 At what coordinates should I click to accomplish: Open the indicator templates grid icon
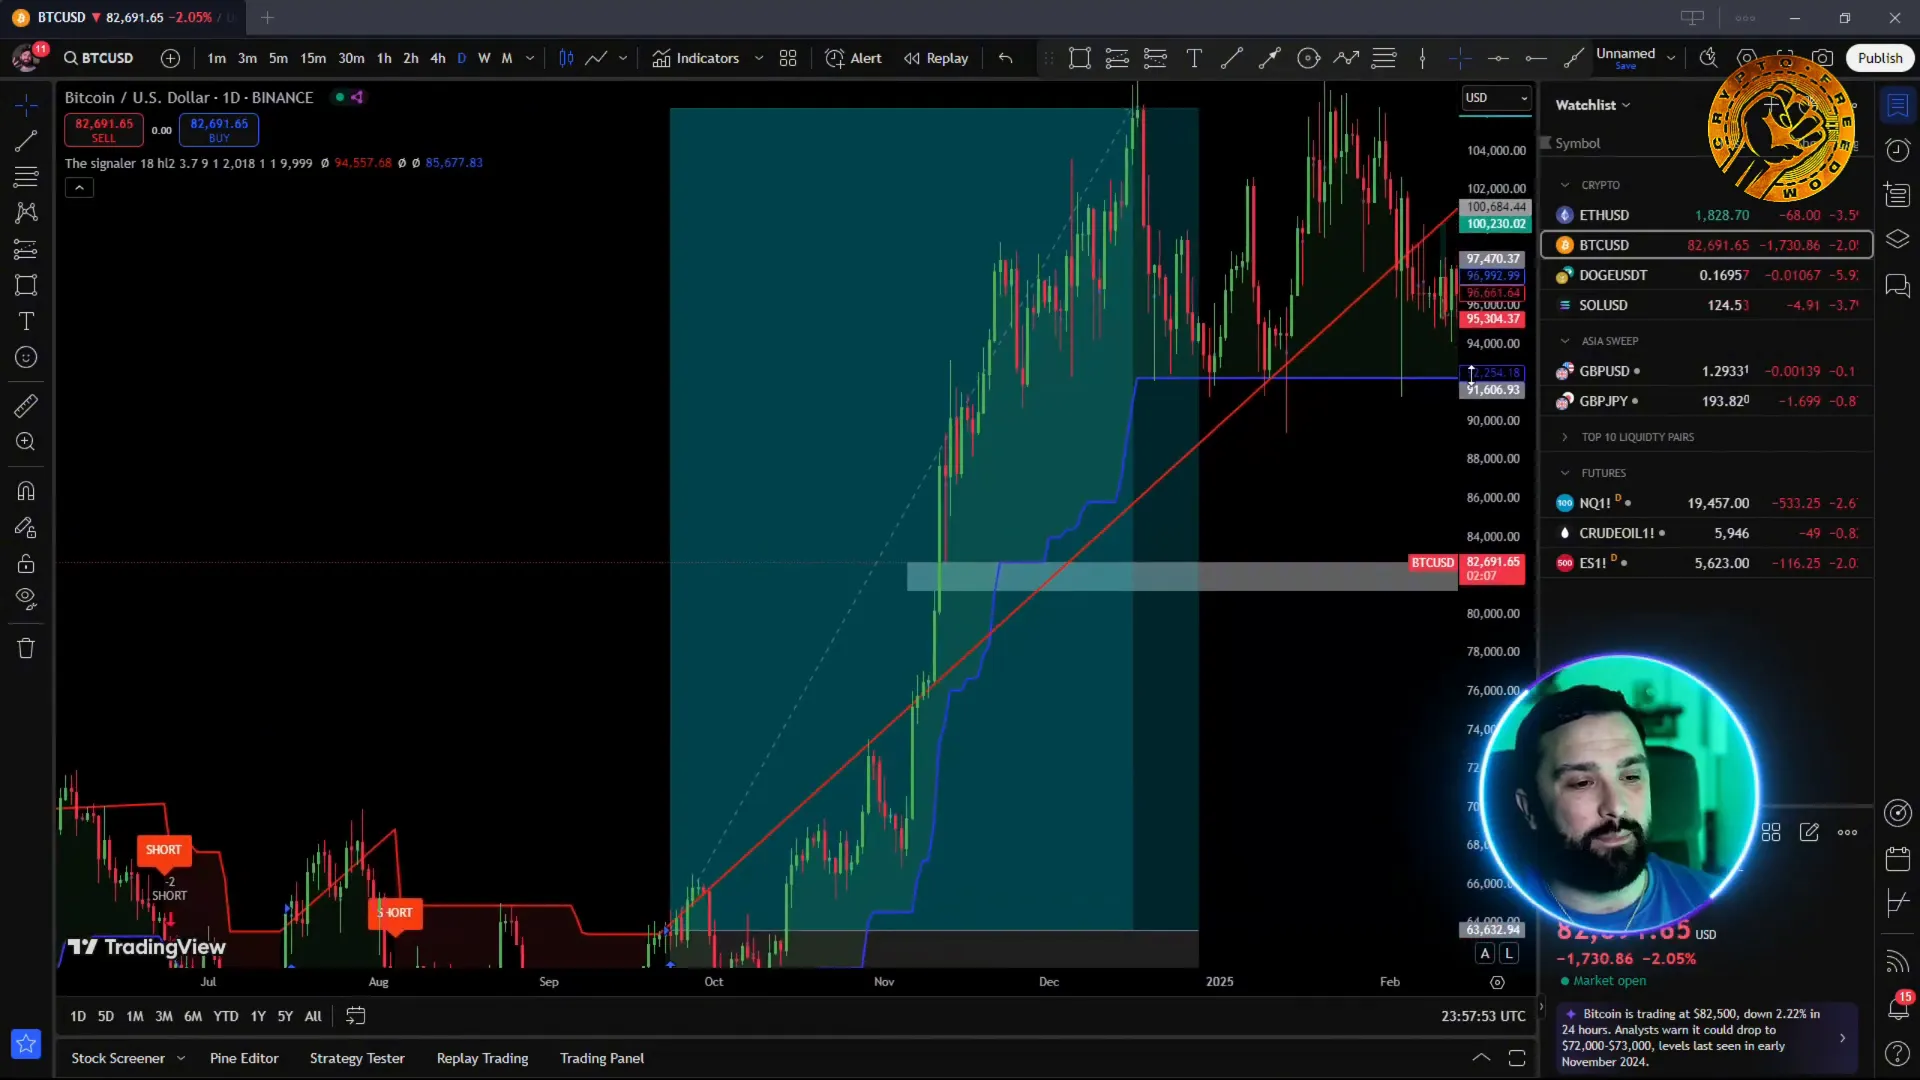click(x=788, y=58)
